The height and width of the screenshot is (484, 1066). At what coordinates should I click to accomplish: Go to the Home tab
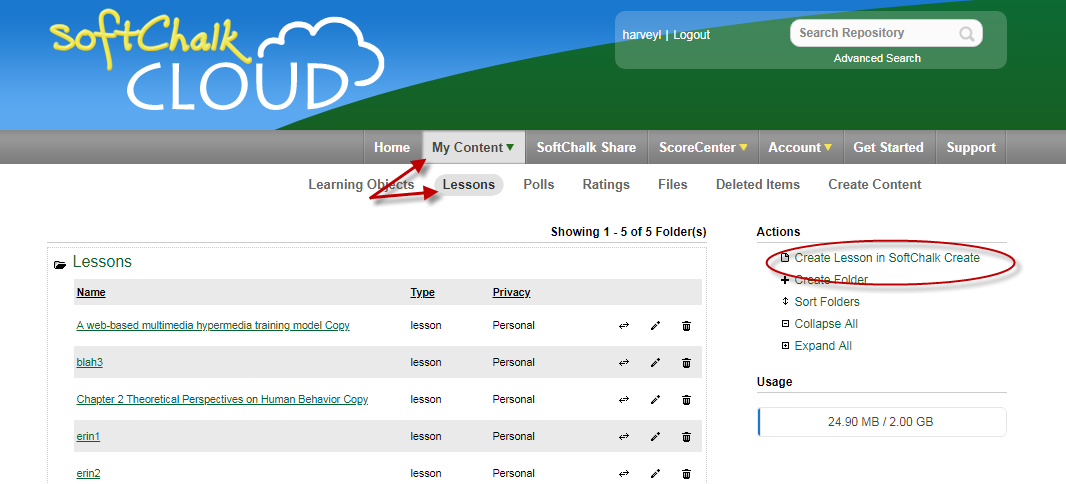tap(392, 148)
